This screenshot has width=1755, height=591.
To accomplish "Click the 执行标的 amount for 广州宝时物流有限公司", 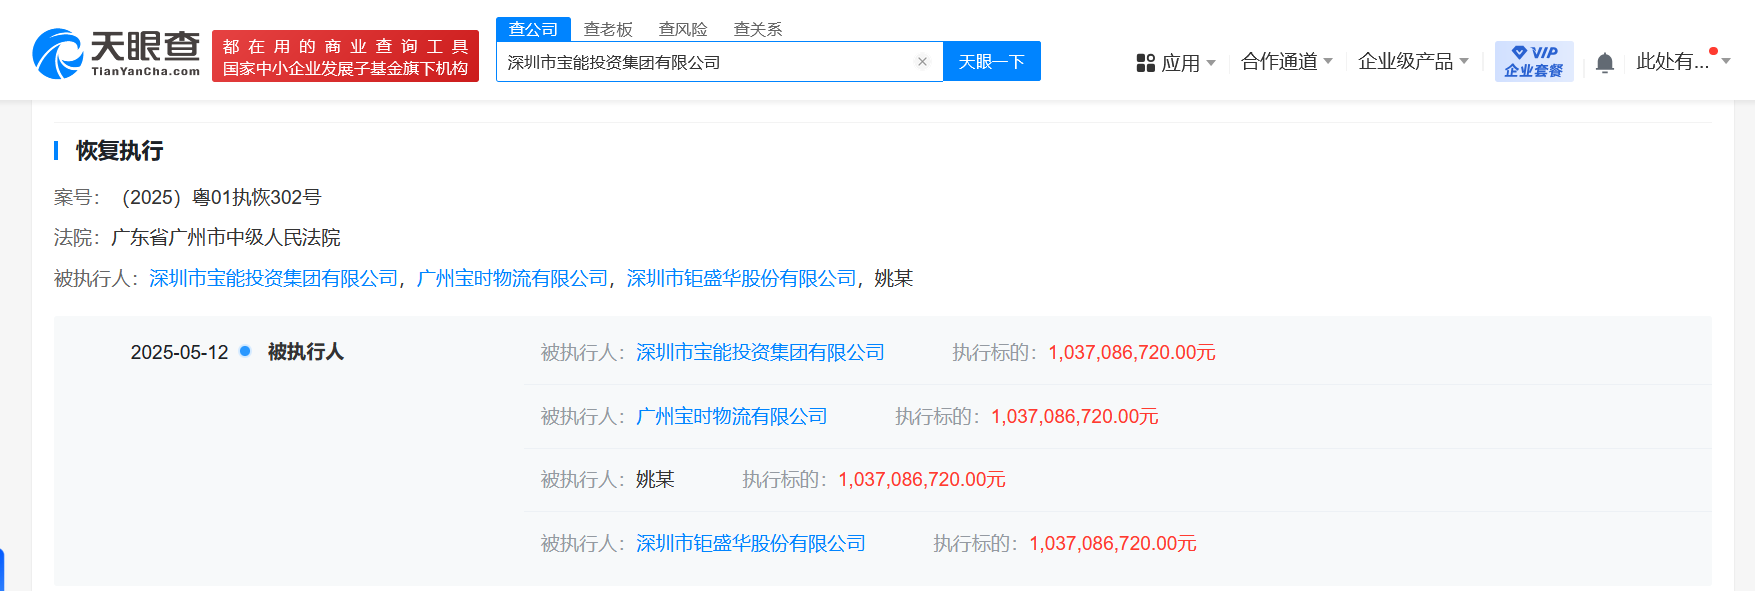I will click(x=1075, y=416).
